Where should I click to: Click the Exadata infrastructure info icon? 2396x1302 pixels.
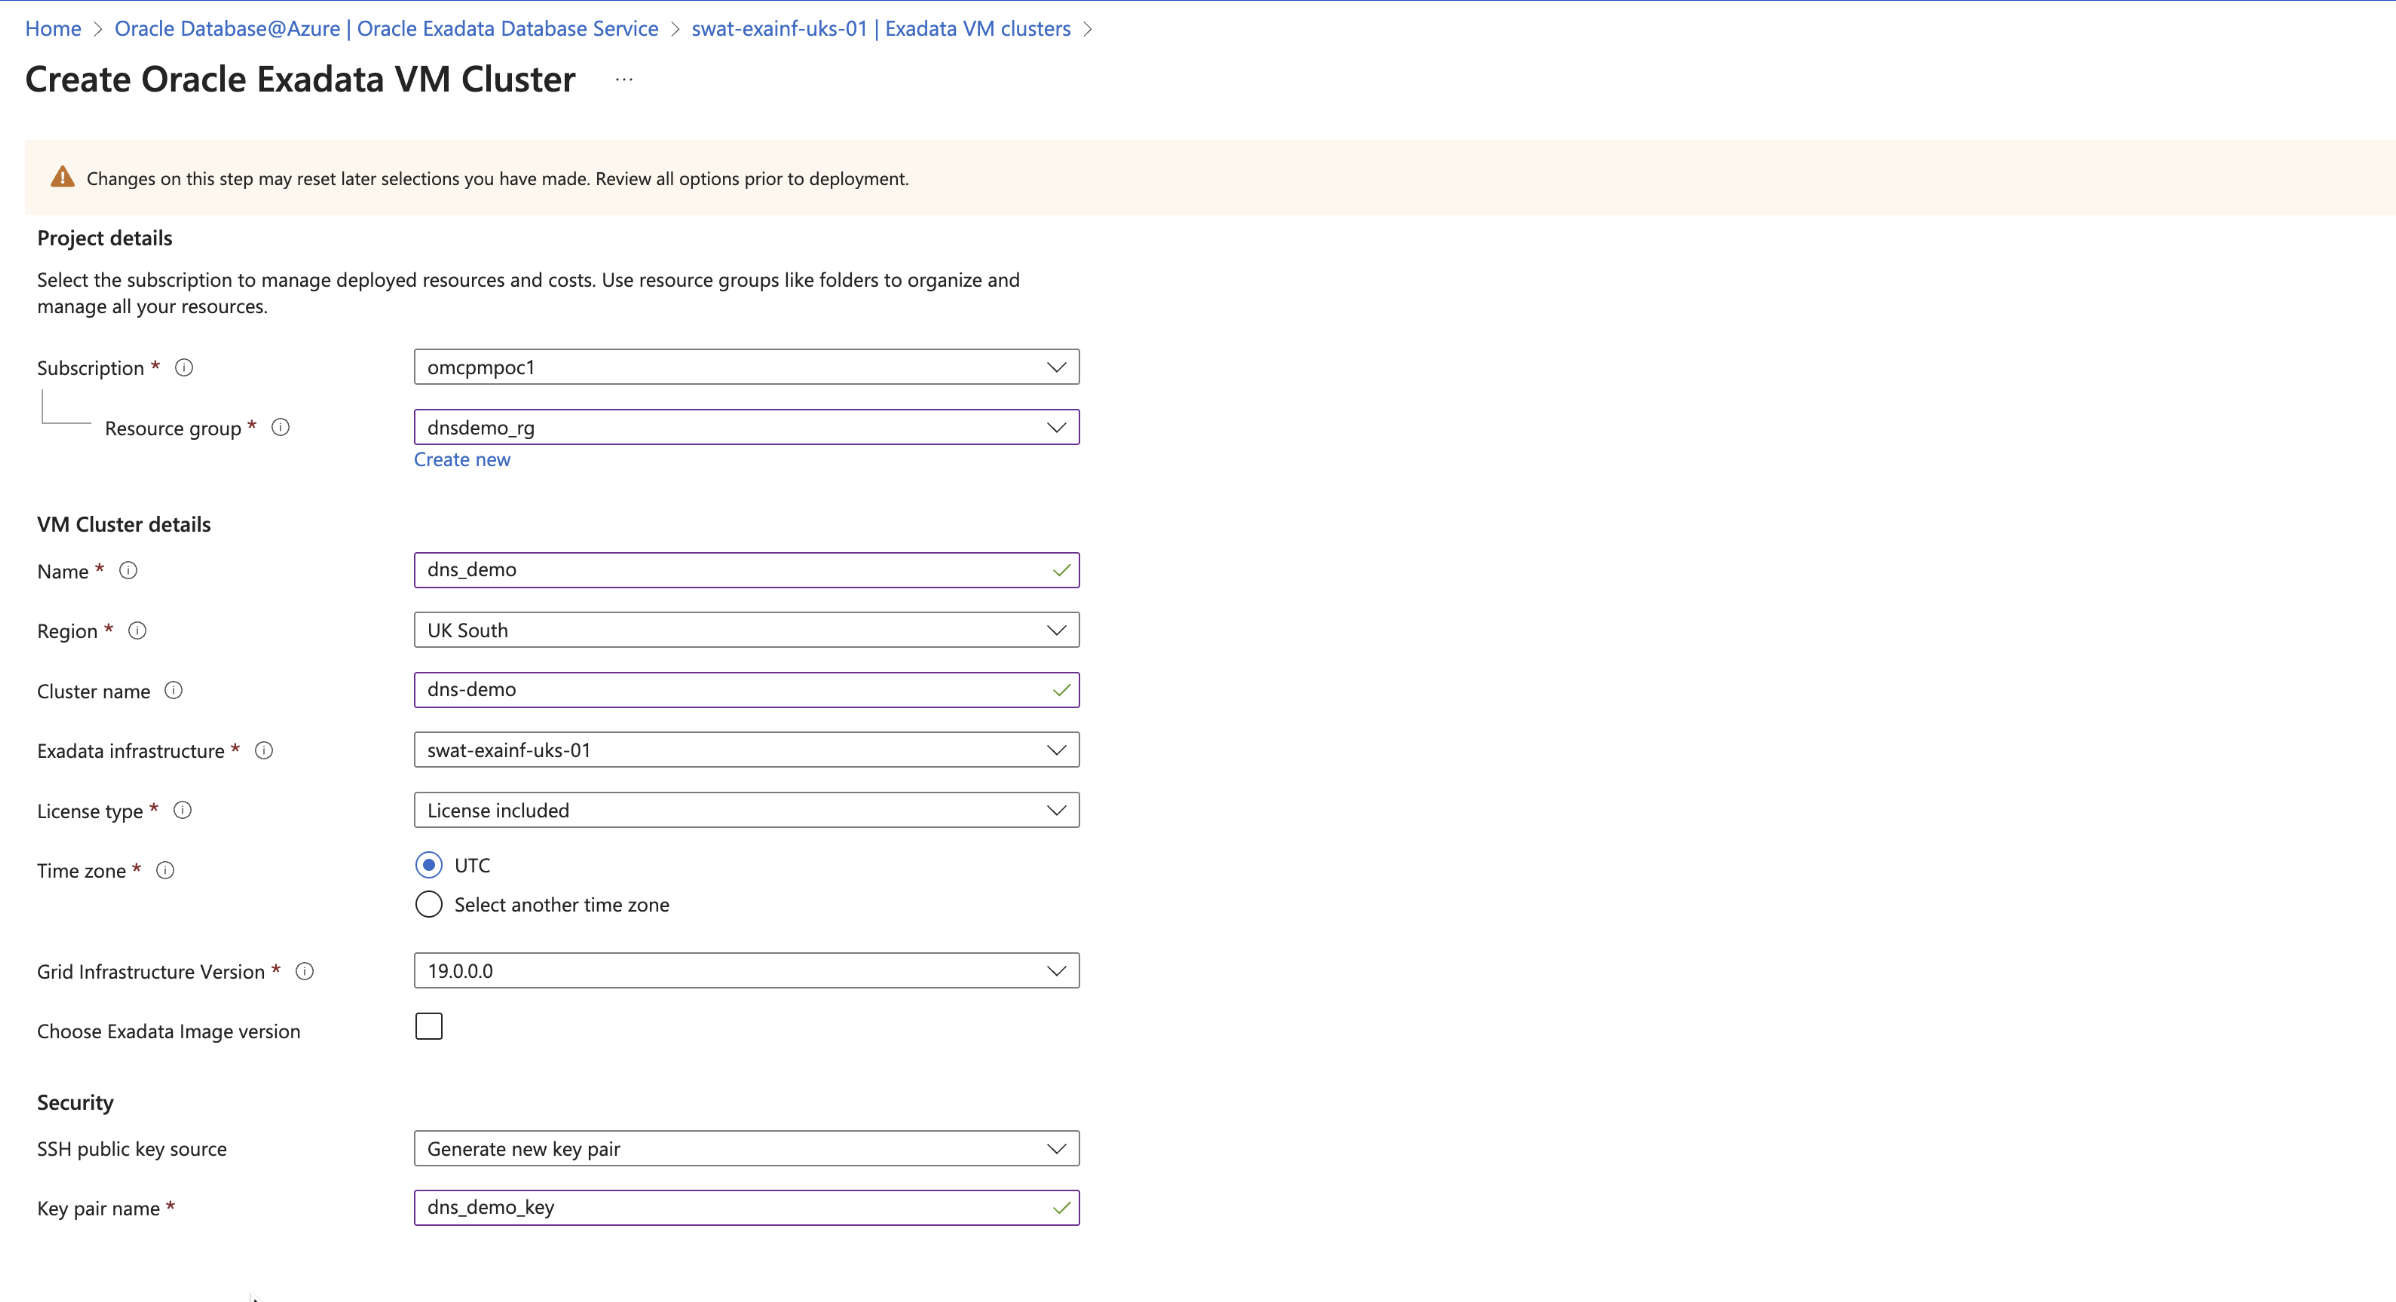pos(264,750)
